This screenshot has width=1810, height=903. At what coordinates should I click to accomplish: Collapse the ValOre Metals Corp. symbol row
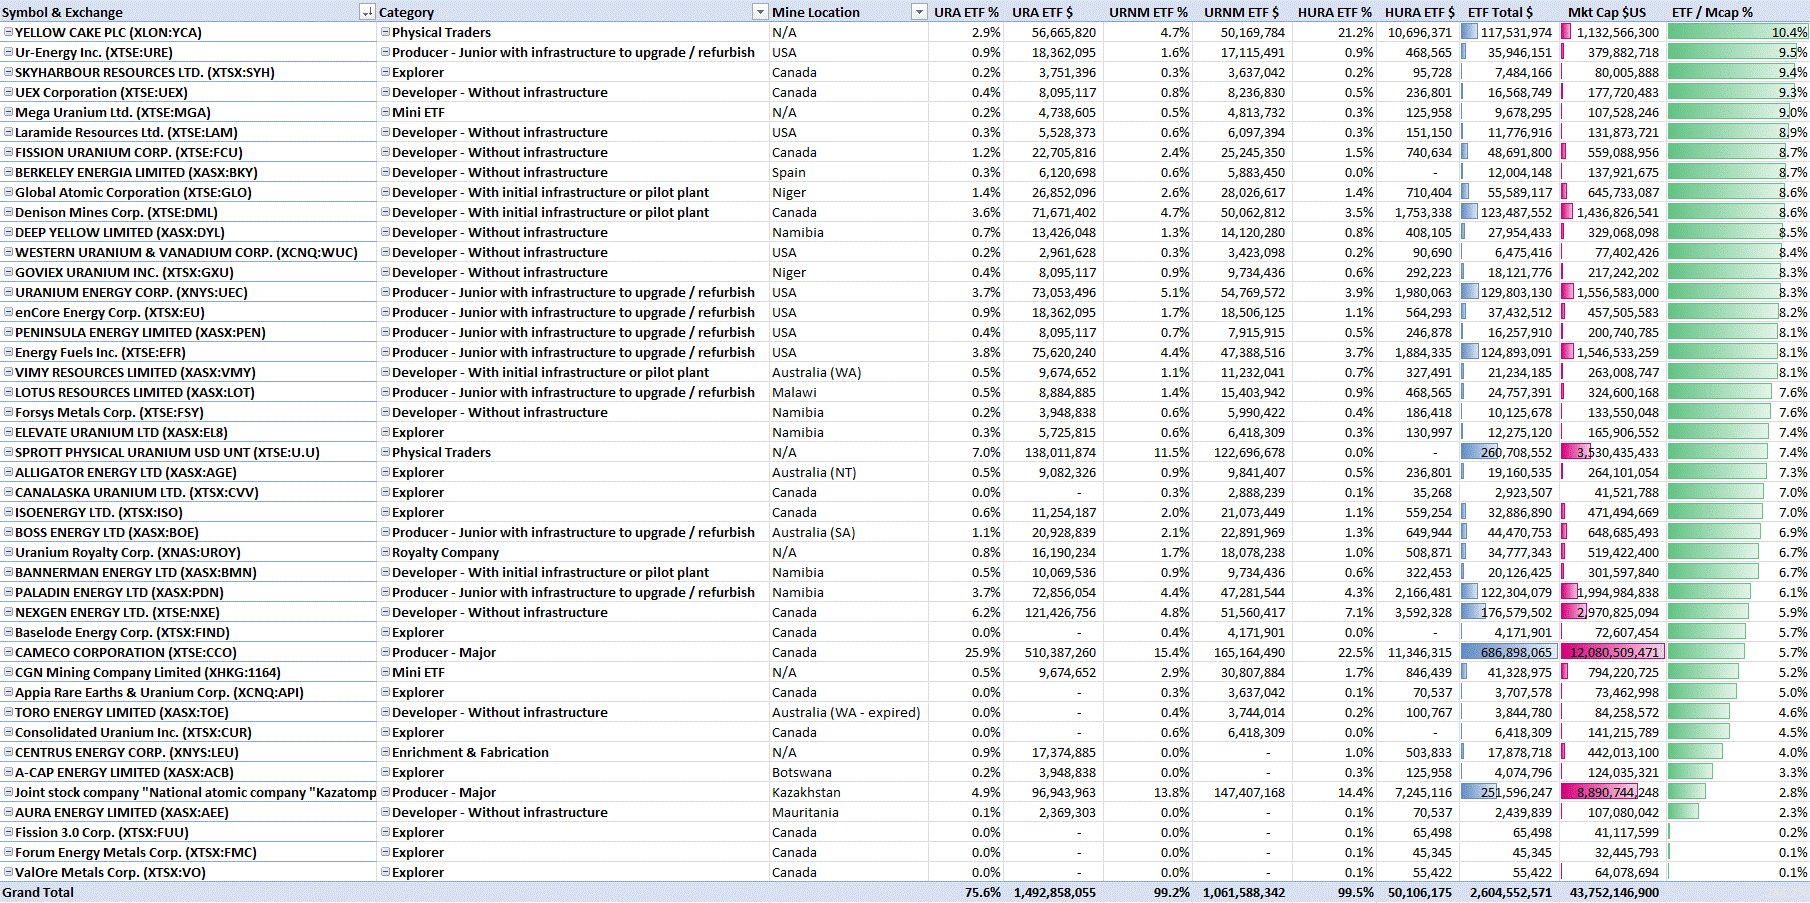8,872
